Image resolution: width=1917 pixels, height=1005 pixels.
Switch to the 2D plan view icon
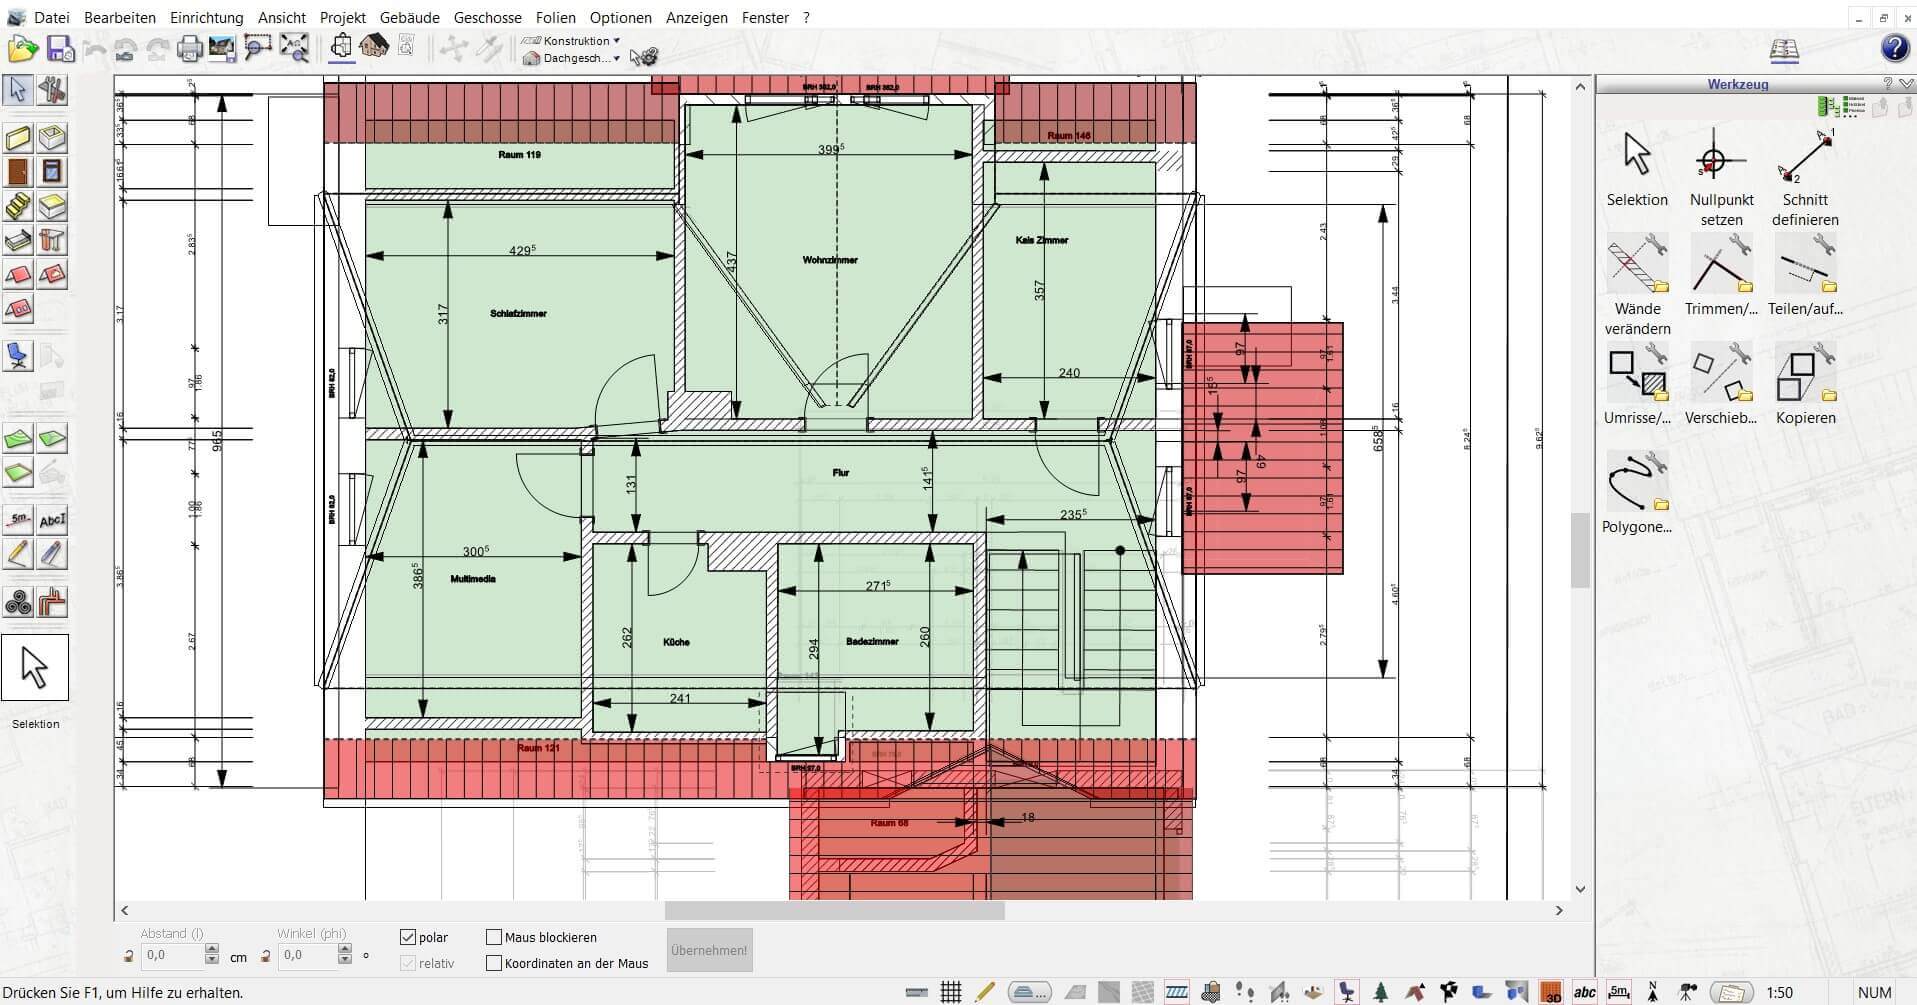pyautogui.click(x=341, y=46)
